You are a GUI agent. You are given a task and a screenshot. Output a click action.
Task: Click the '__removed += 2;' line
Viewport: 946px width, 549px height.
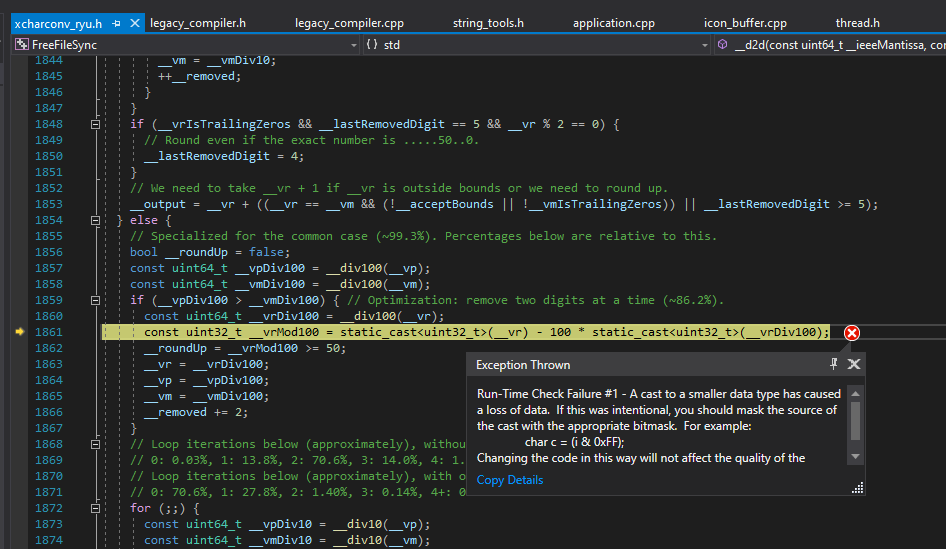point(196,413)
